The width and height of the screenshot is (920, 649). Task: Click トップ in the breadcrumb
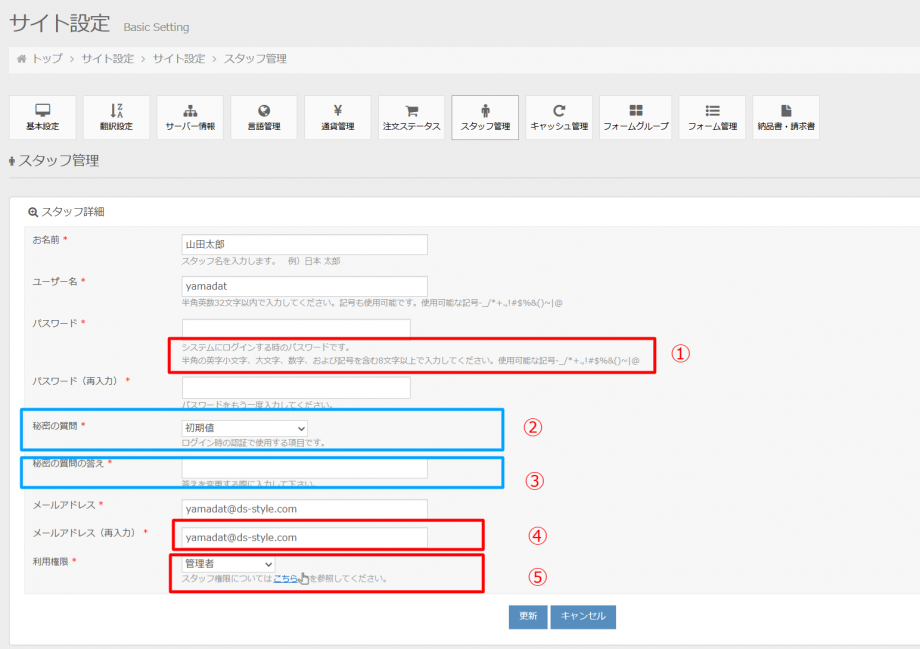tap(46, 59)
